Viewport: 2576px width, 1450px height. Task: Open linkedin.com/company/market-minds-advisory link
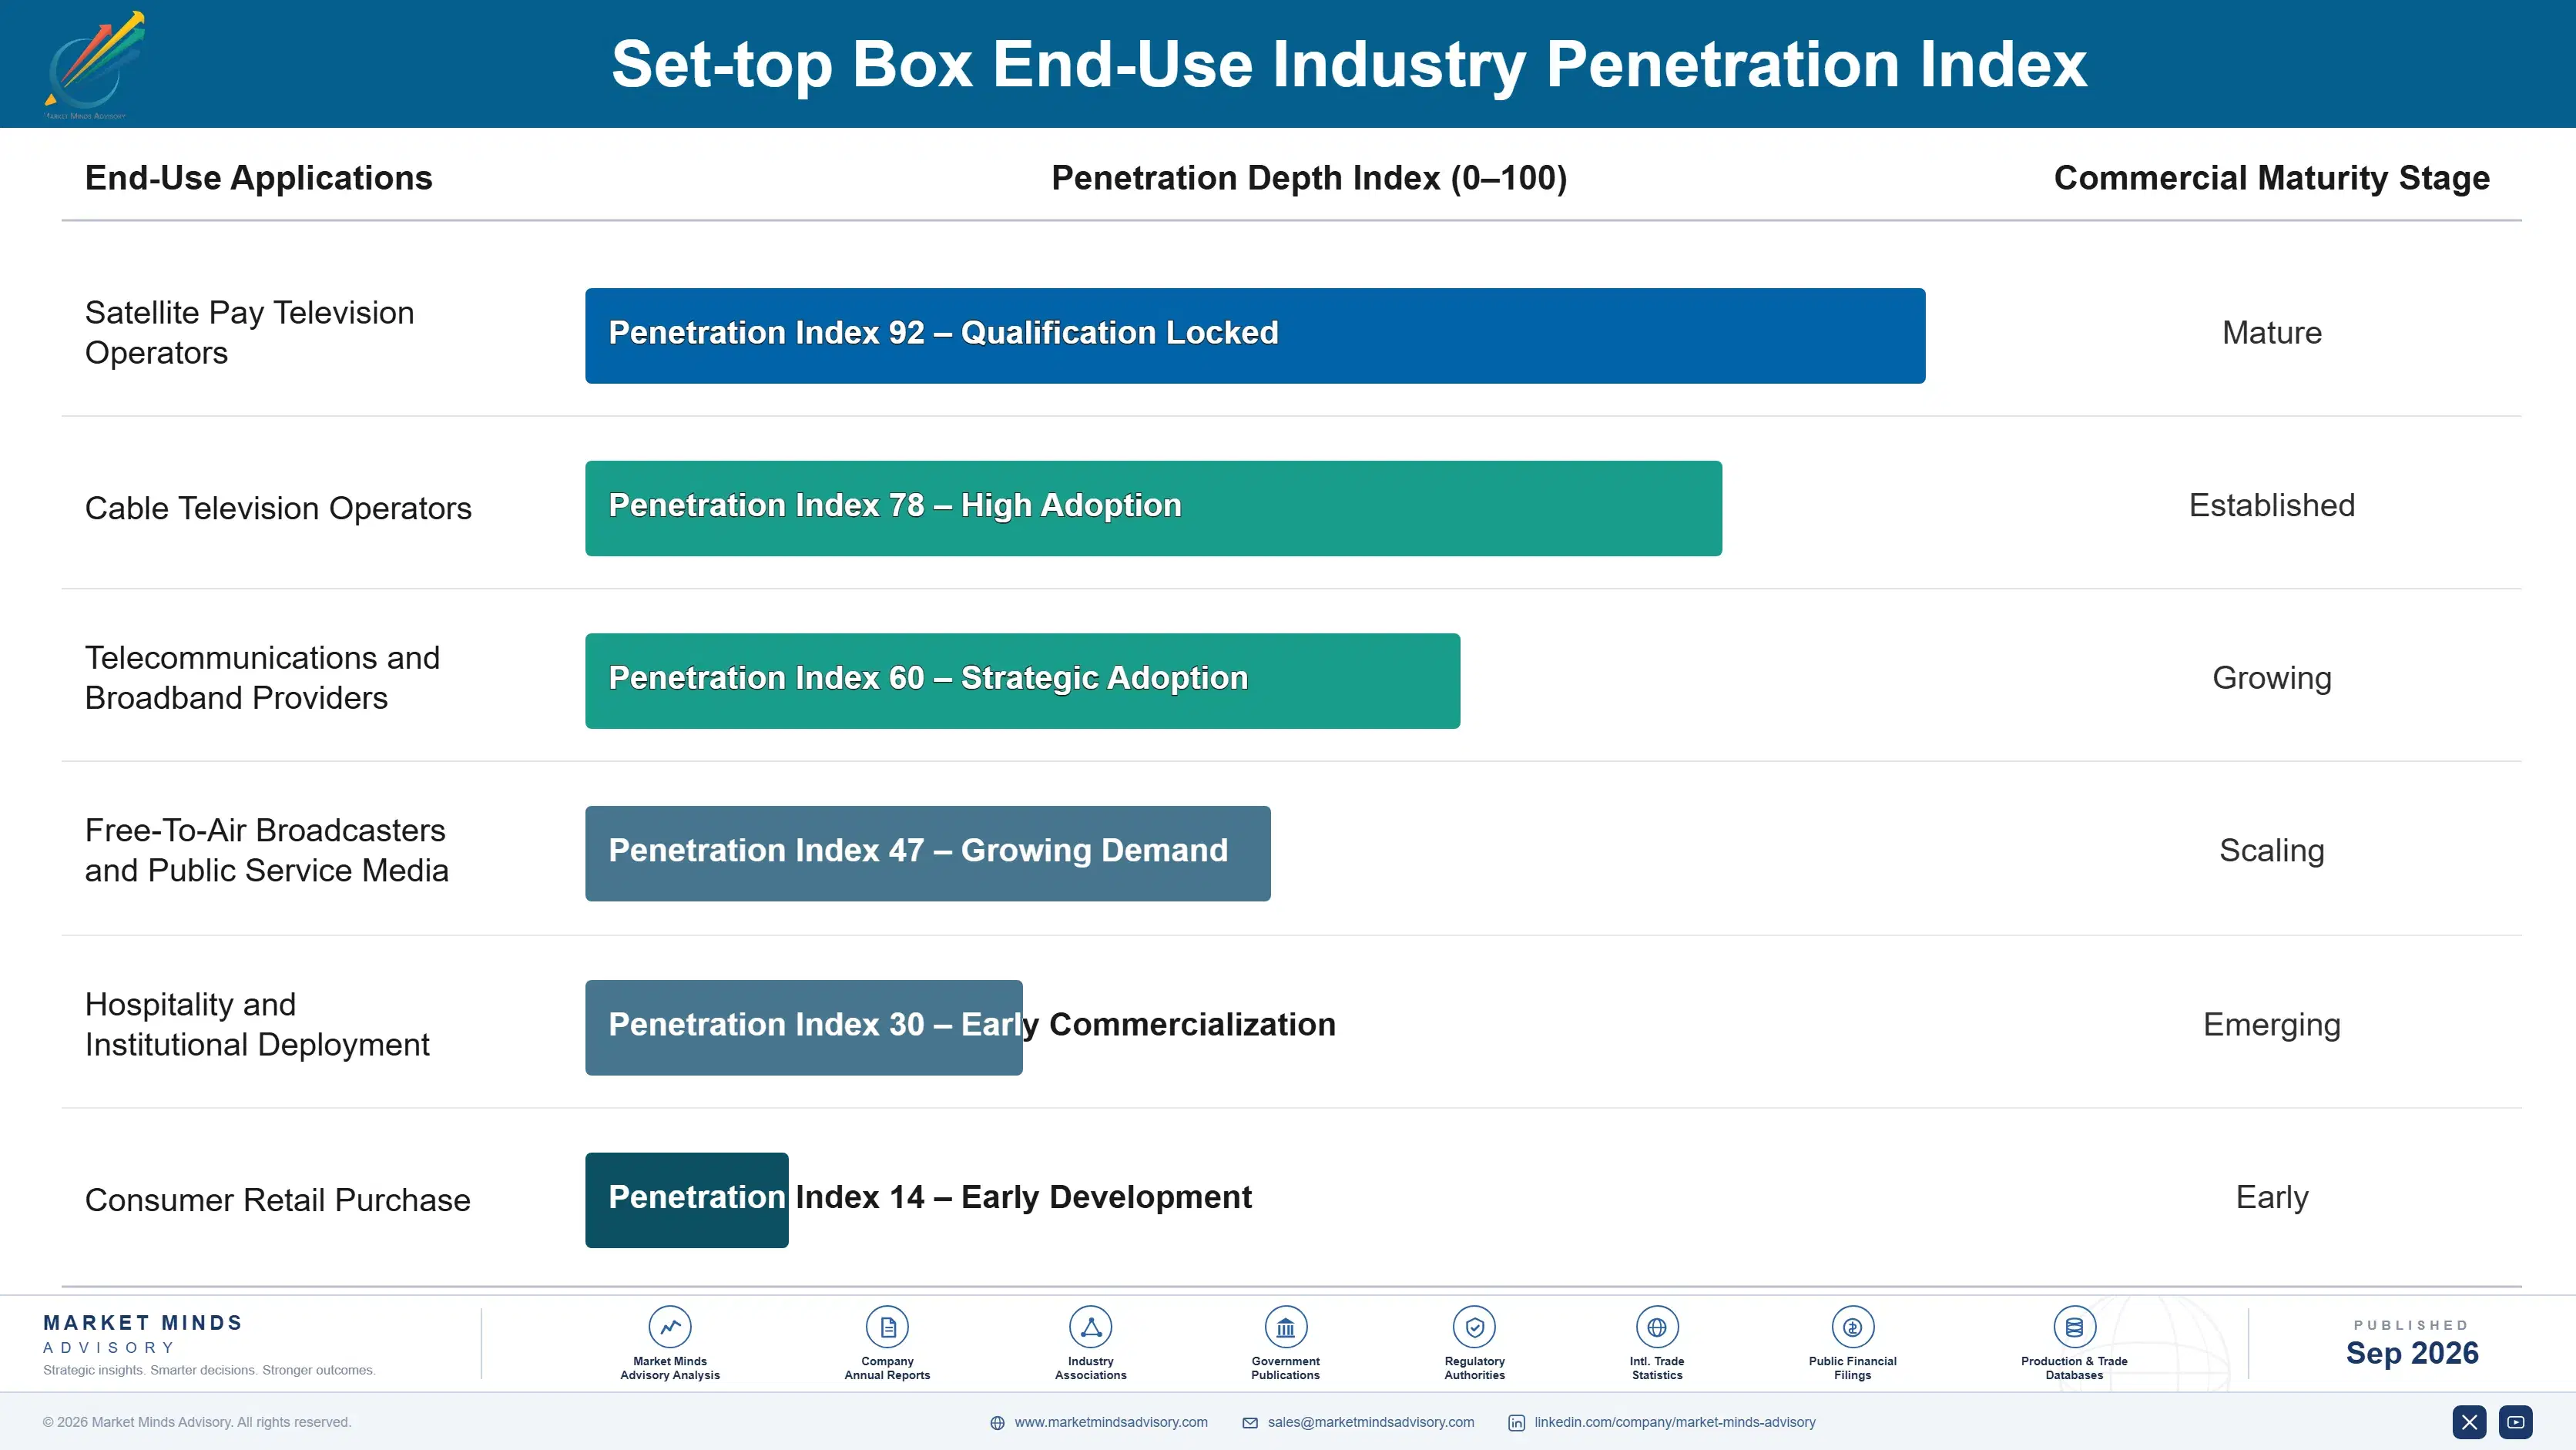(x=1675, y=1422)
